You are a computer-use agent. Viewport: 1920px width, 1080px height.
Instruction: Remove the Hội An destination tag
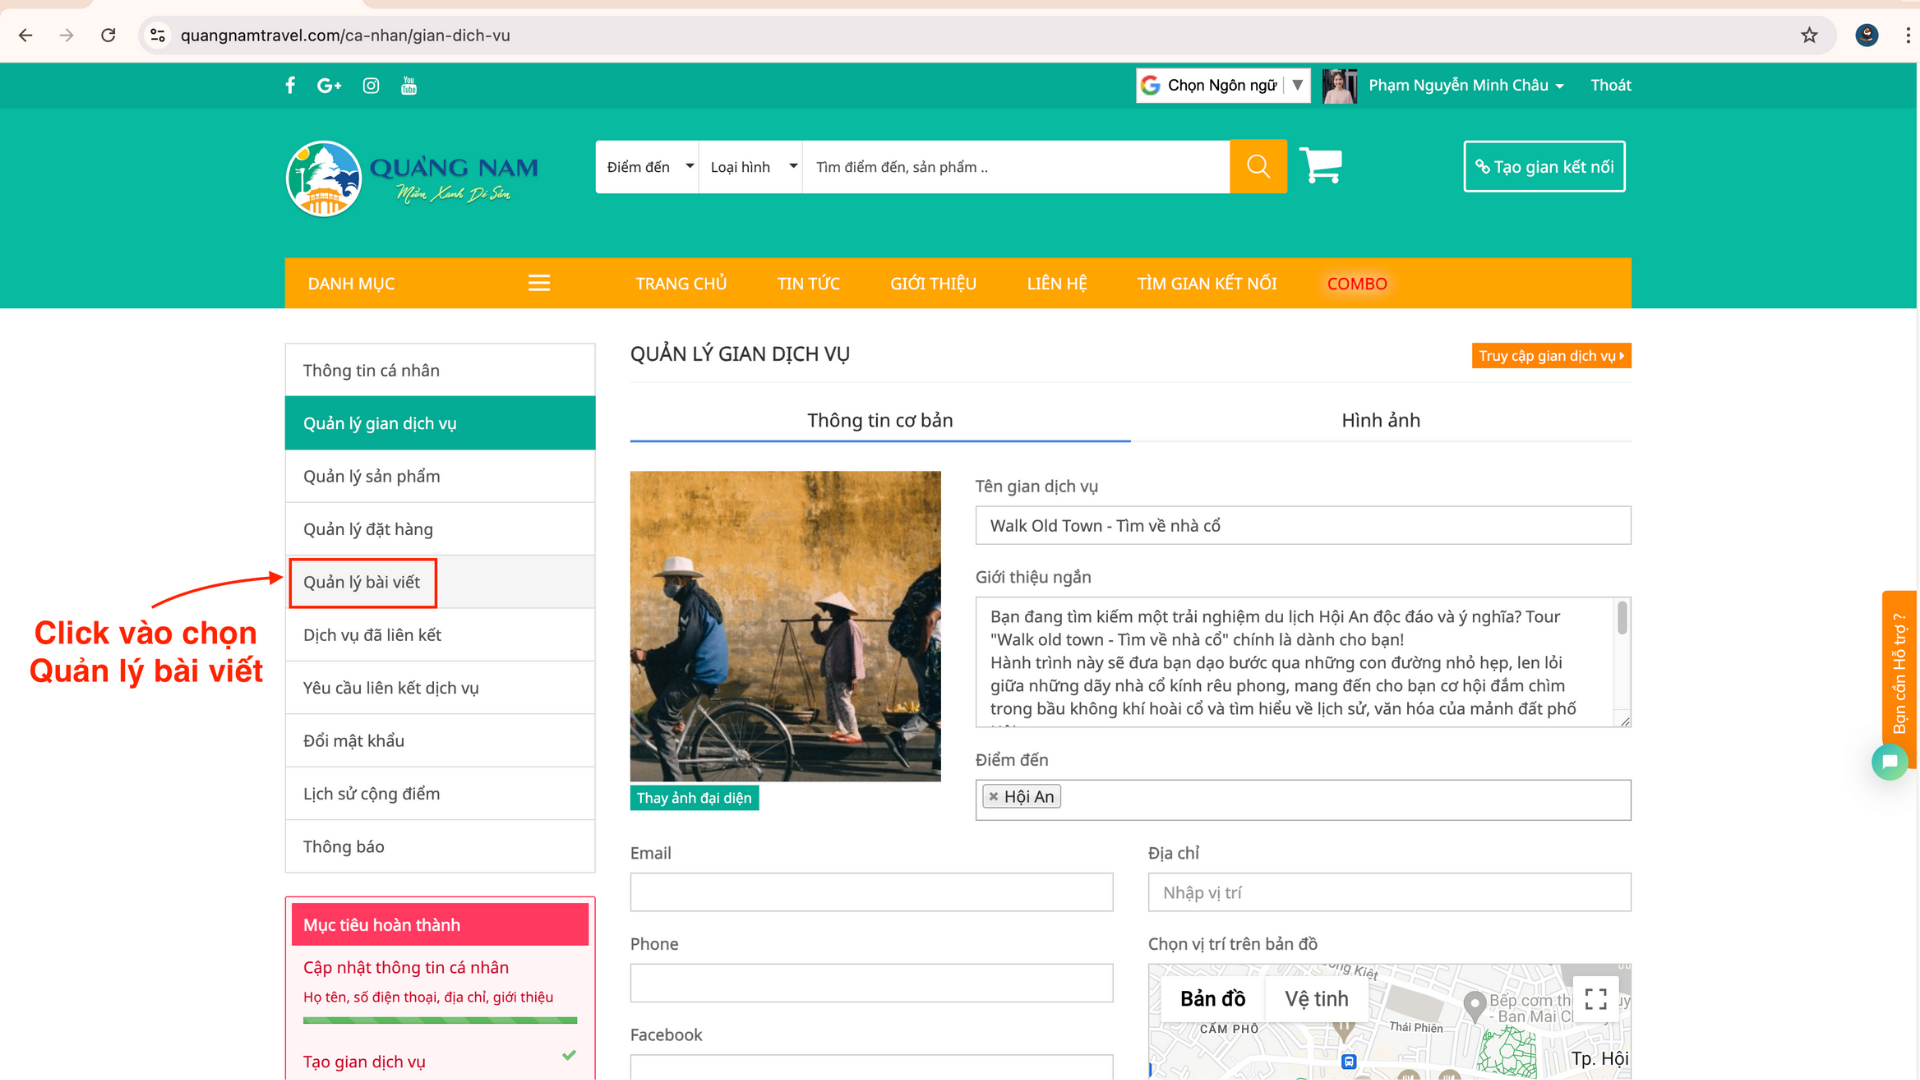coord(993,797)
